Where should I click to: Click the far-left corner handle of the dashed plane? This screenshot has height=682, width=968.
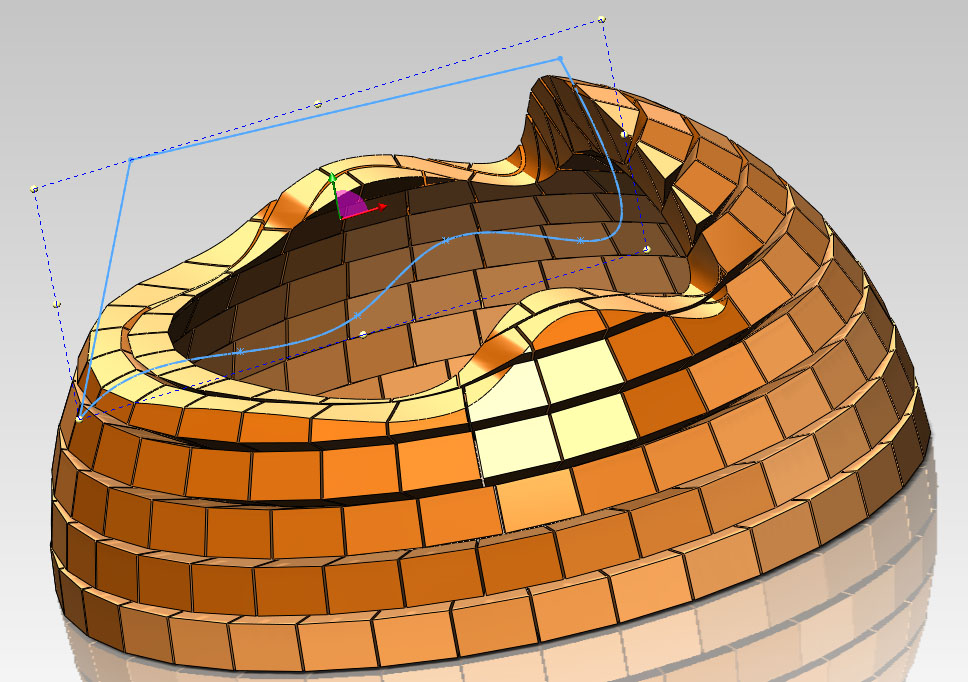[x=35, y=188]
